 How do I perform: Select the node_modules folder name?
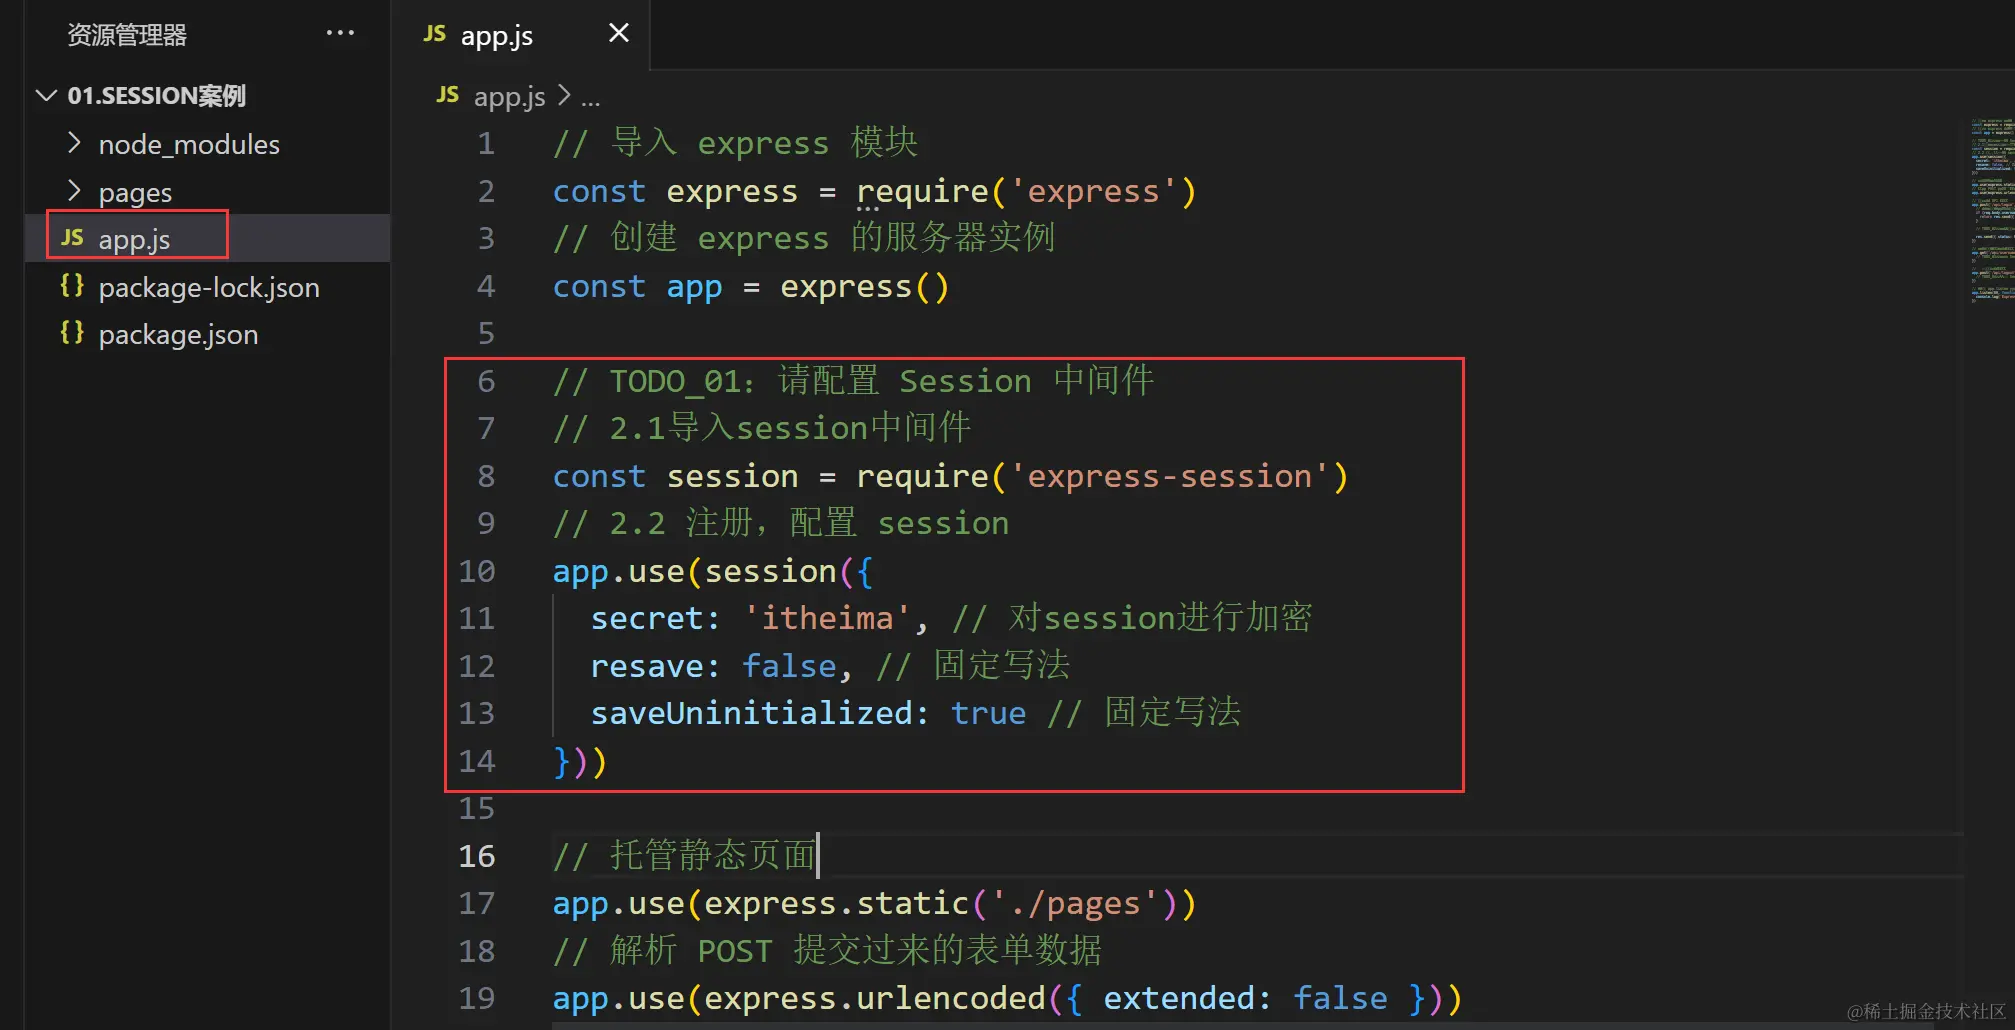click(x=189, y=145)
